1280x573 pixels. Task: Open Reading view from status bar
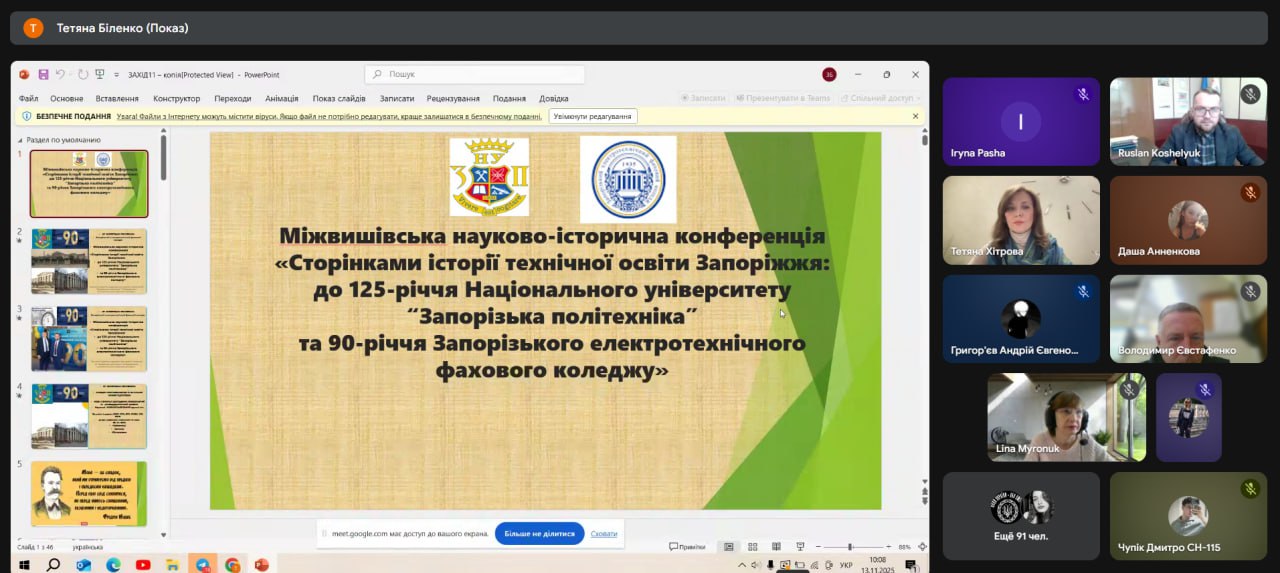[x=777, y=547]
